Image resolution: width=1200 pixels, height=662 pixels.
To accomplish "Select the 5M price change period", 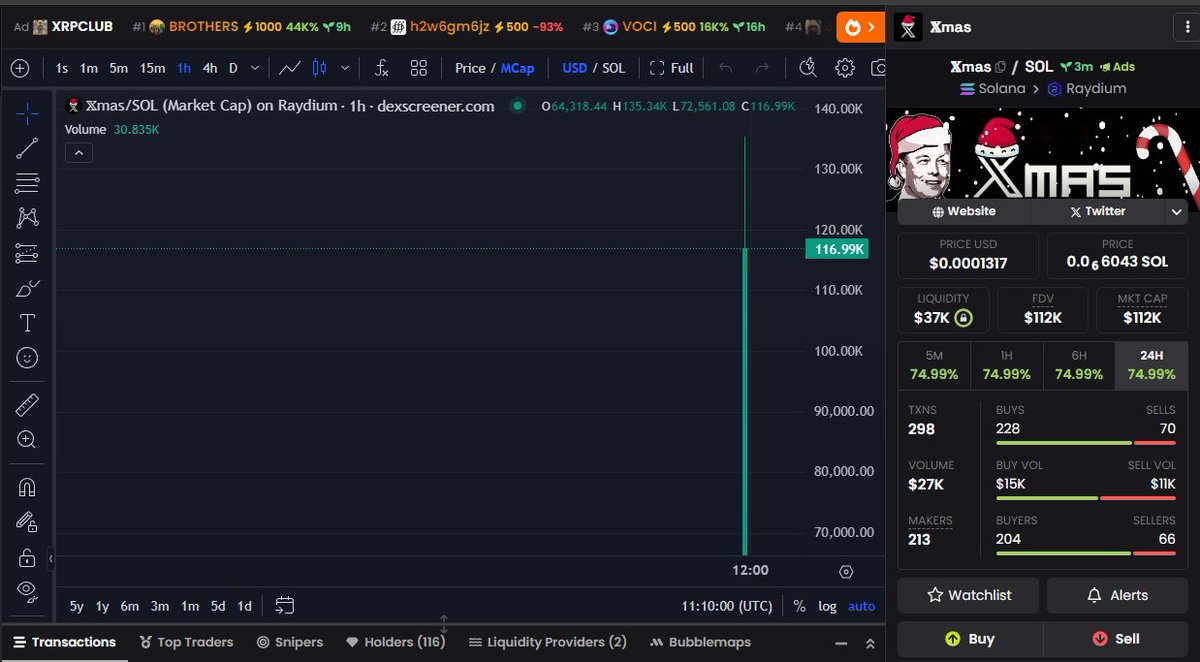I will (x=934, y=365).
